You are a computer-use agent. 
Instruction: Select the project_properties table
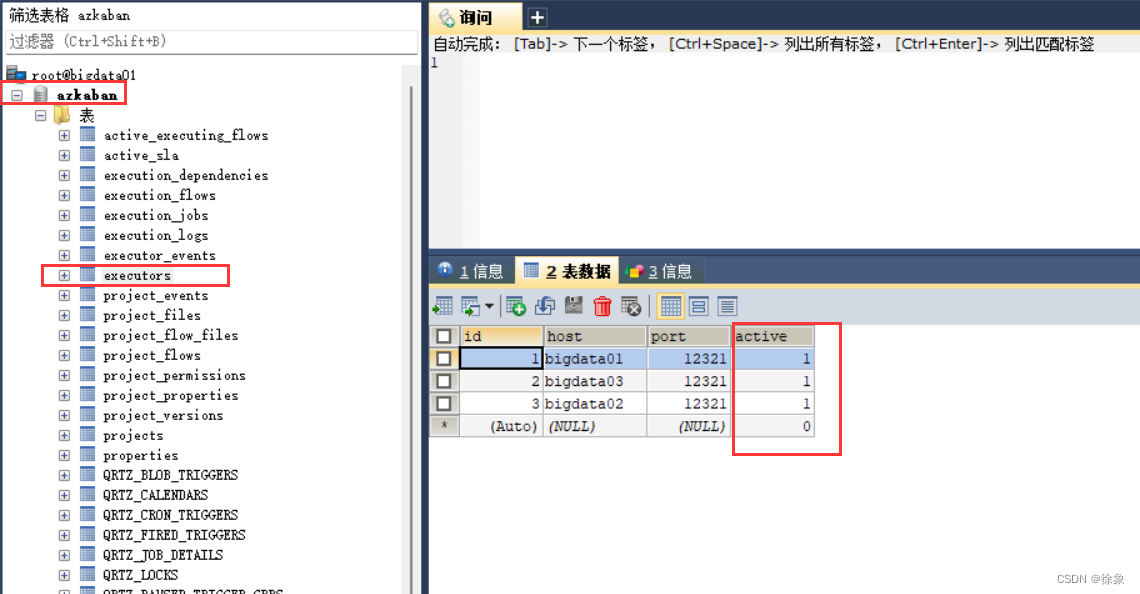(170, 396)
